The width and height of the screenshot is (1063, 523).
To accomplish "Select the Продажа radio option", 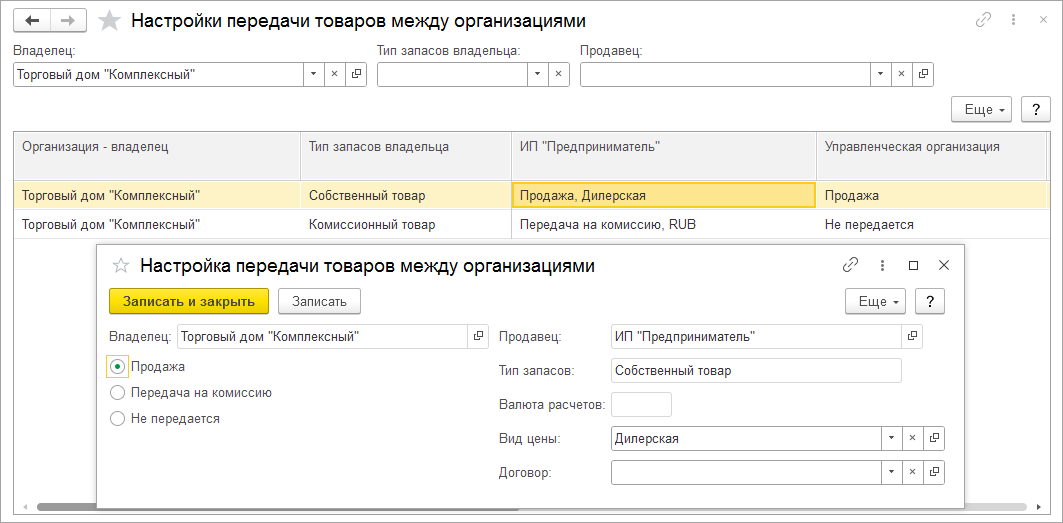I will (x=118, y=367).
